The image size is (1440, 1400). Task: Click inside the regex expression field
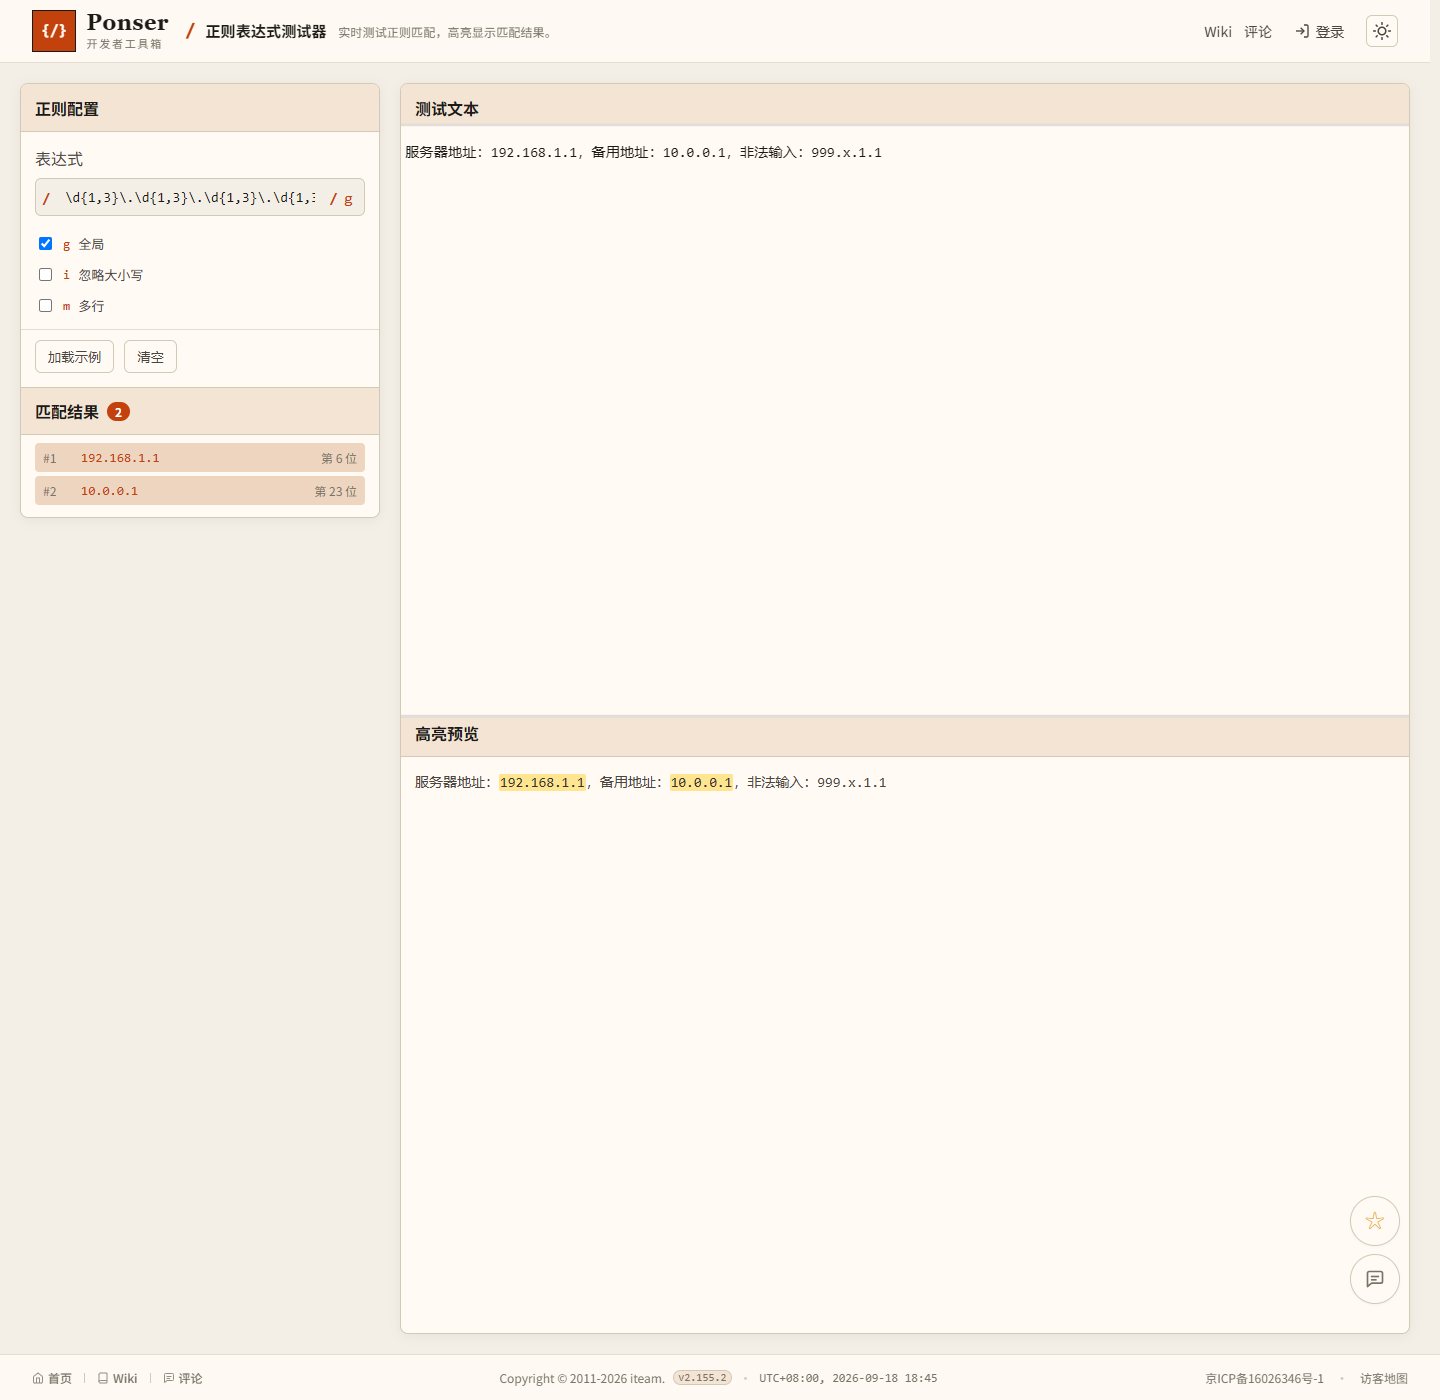tap(190, 198)
